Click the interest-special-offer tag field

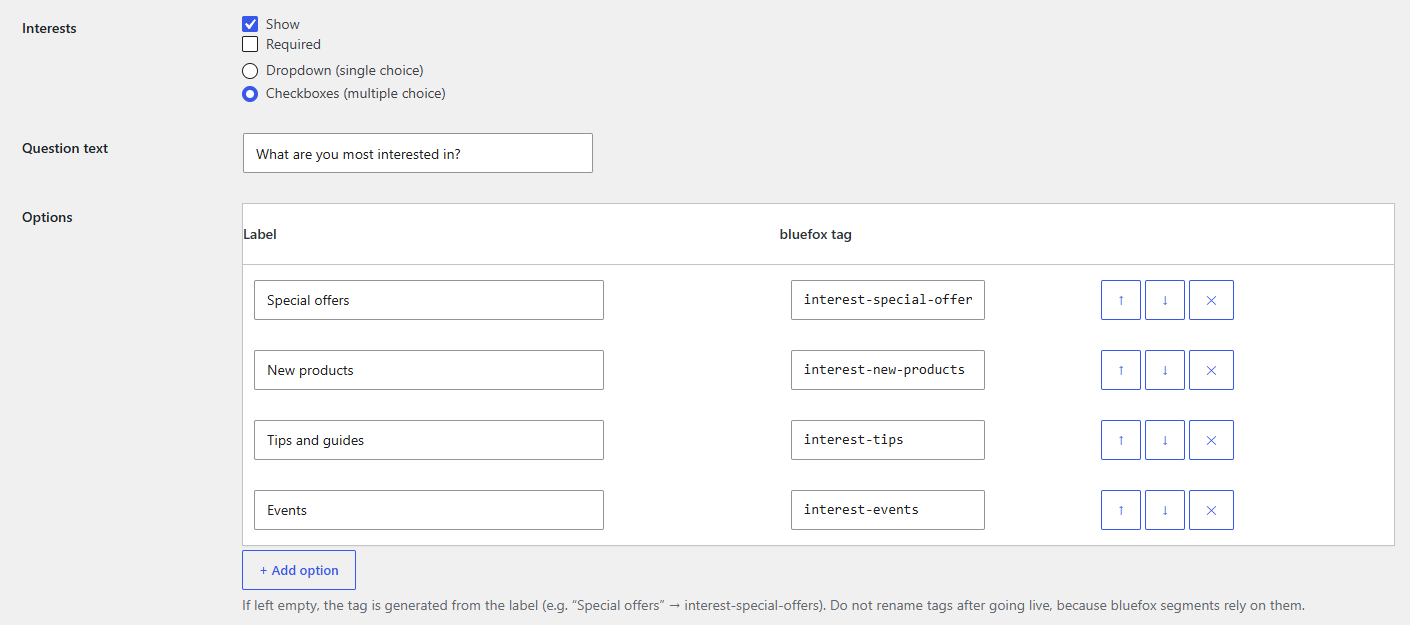click(x=888, y=300)
